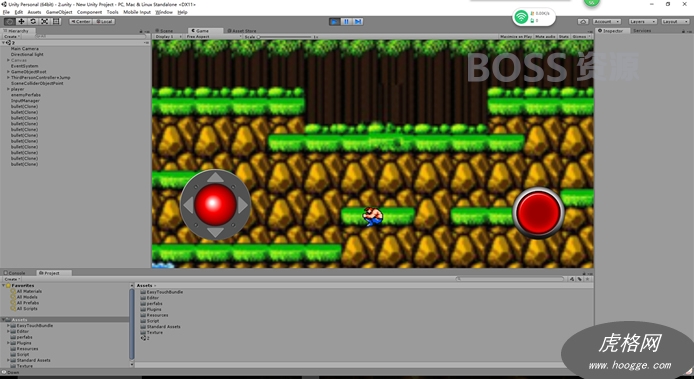Open the Gizmos dropdown
The height and width of the screenshot is (379, 694).
tap(581, 36)
